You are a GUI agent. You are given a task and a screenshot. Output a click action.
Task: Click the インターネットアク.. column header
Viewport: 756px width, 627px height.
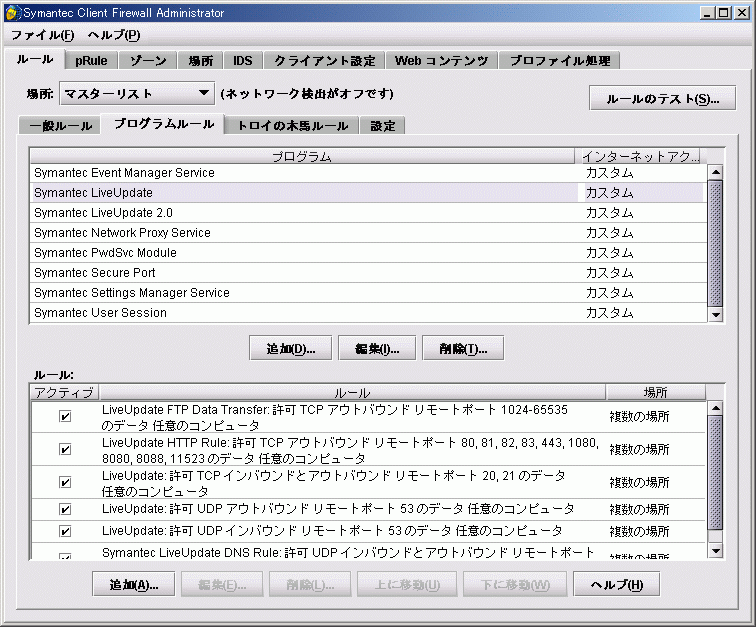pyautogui.click(x=640, y=156)
